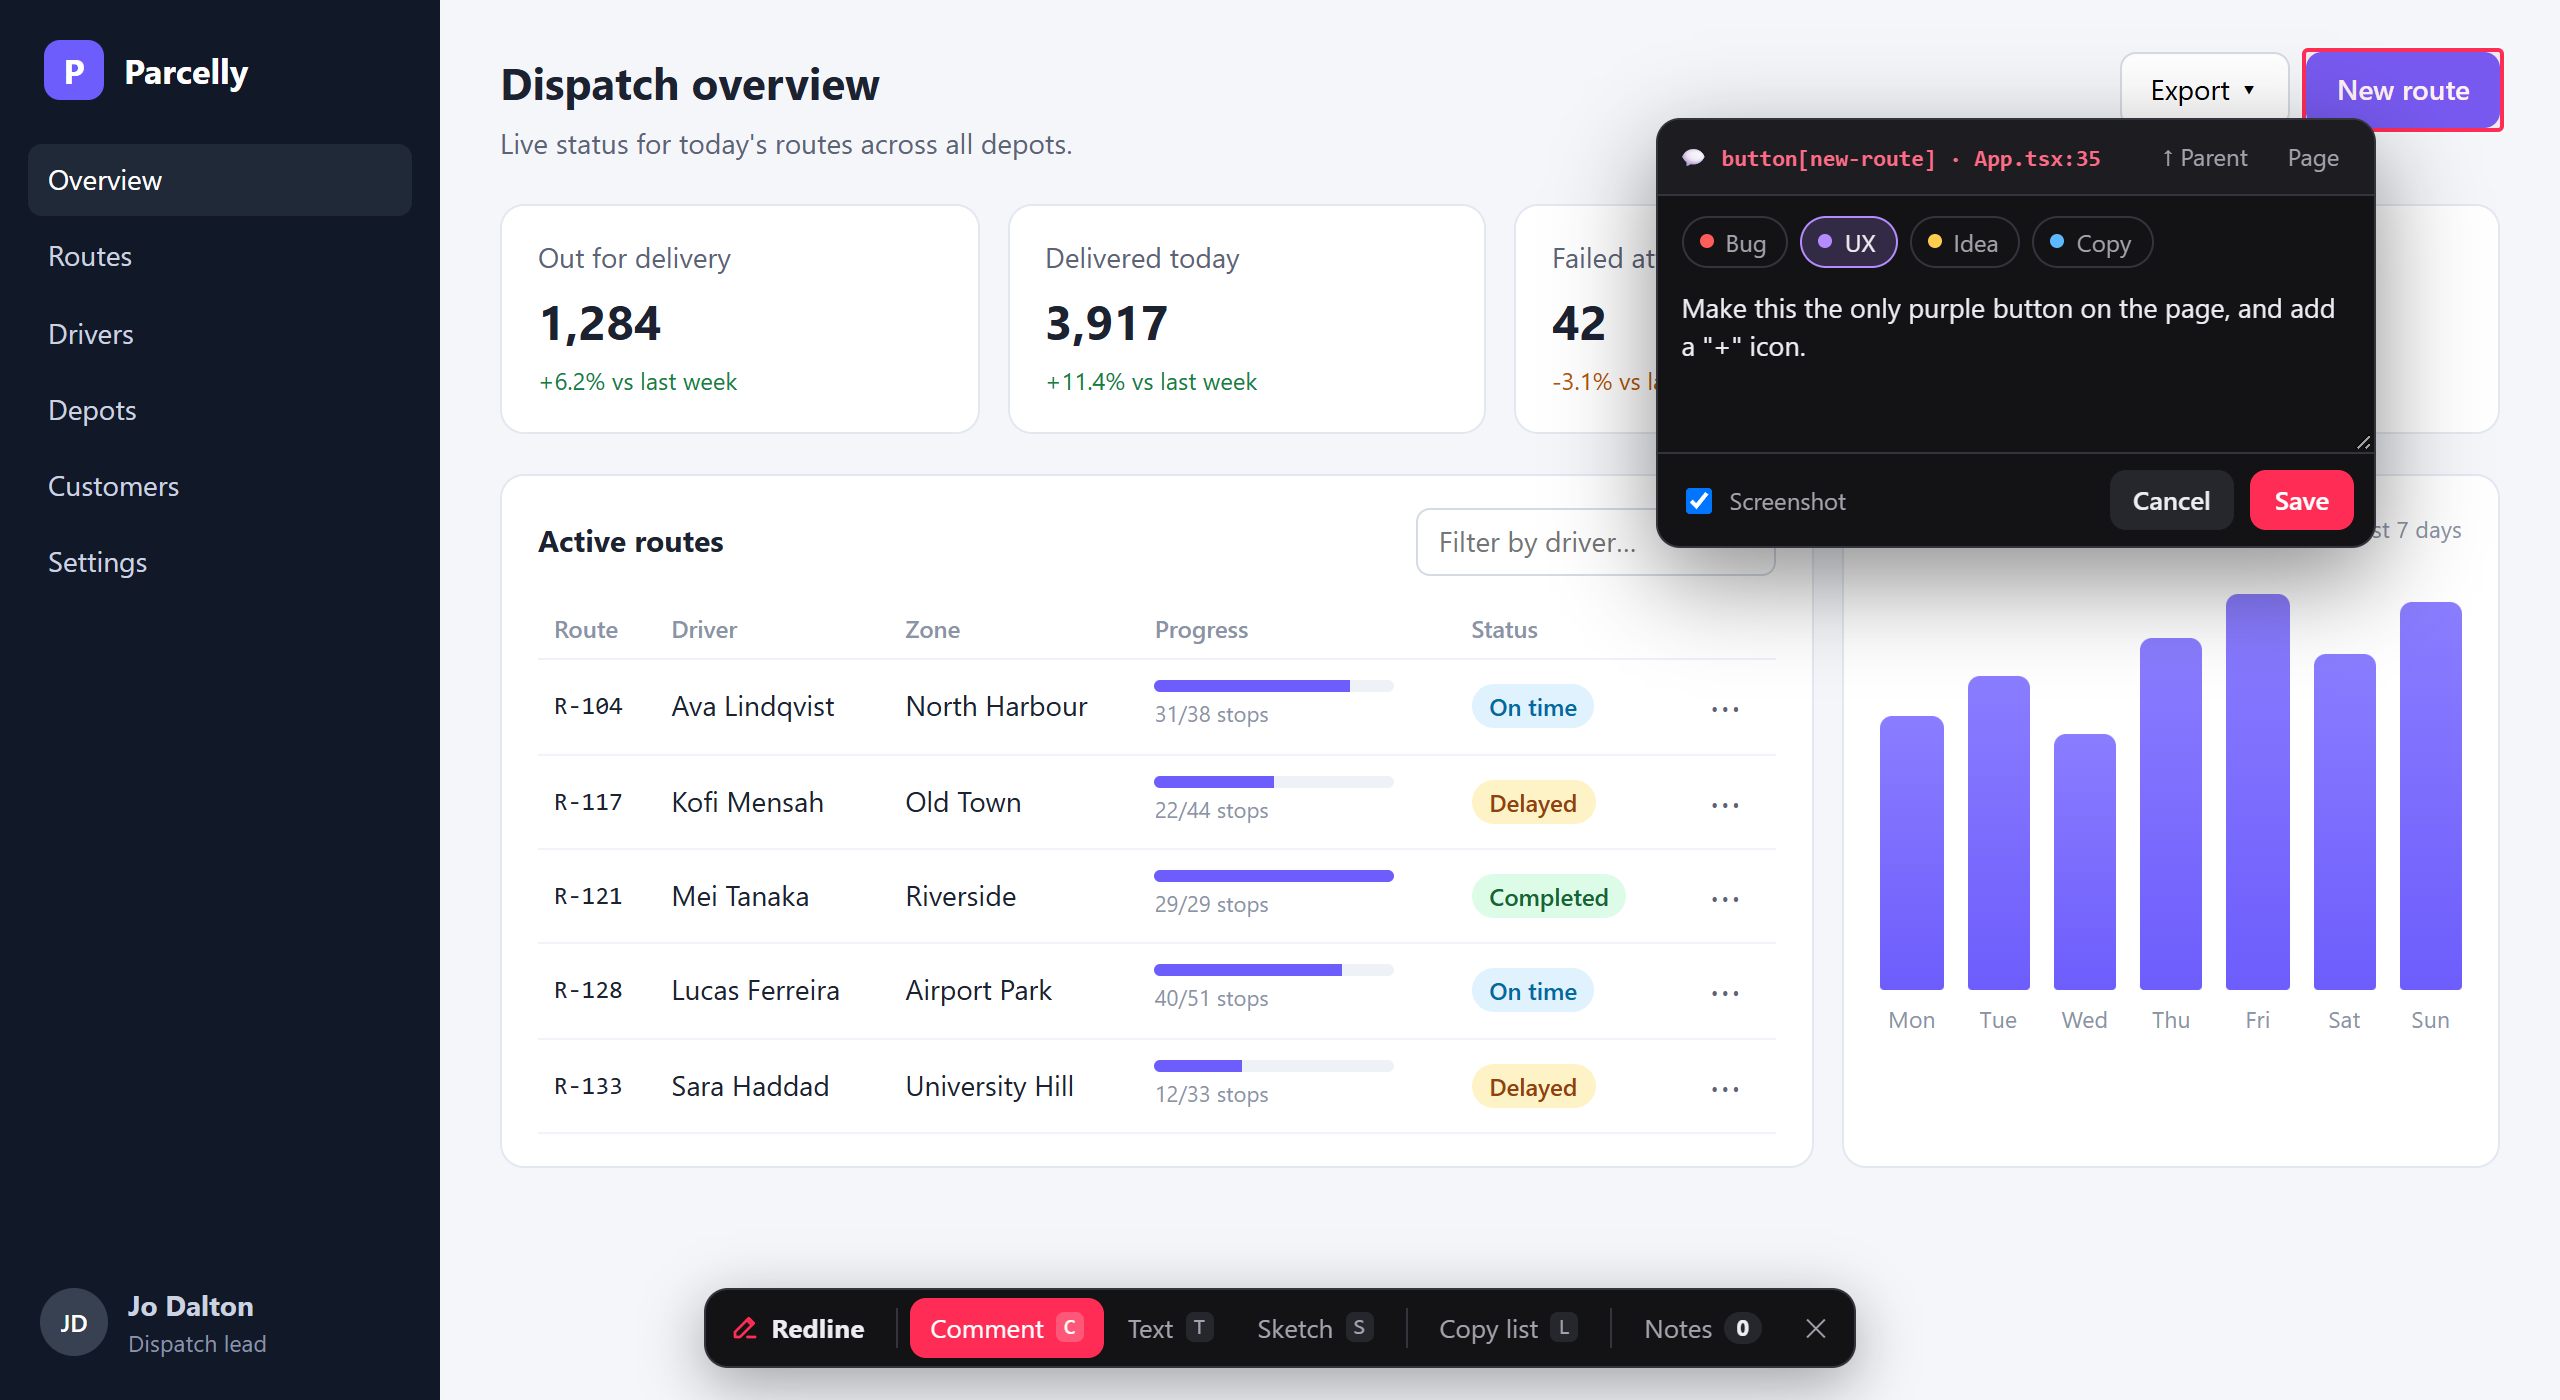Click into the comment text area
Viewport: 2560px width, 1400px height.
pos(2016,365)
